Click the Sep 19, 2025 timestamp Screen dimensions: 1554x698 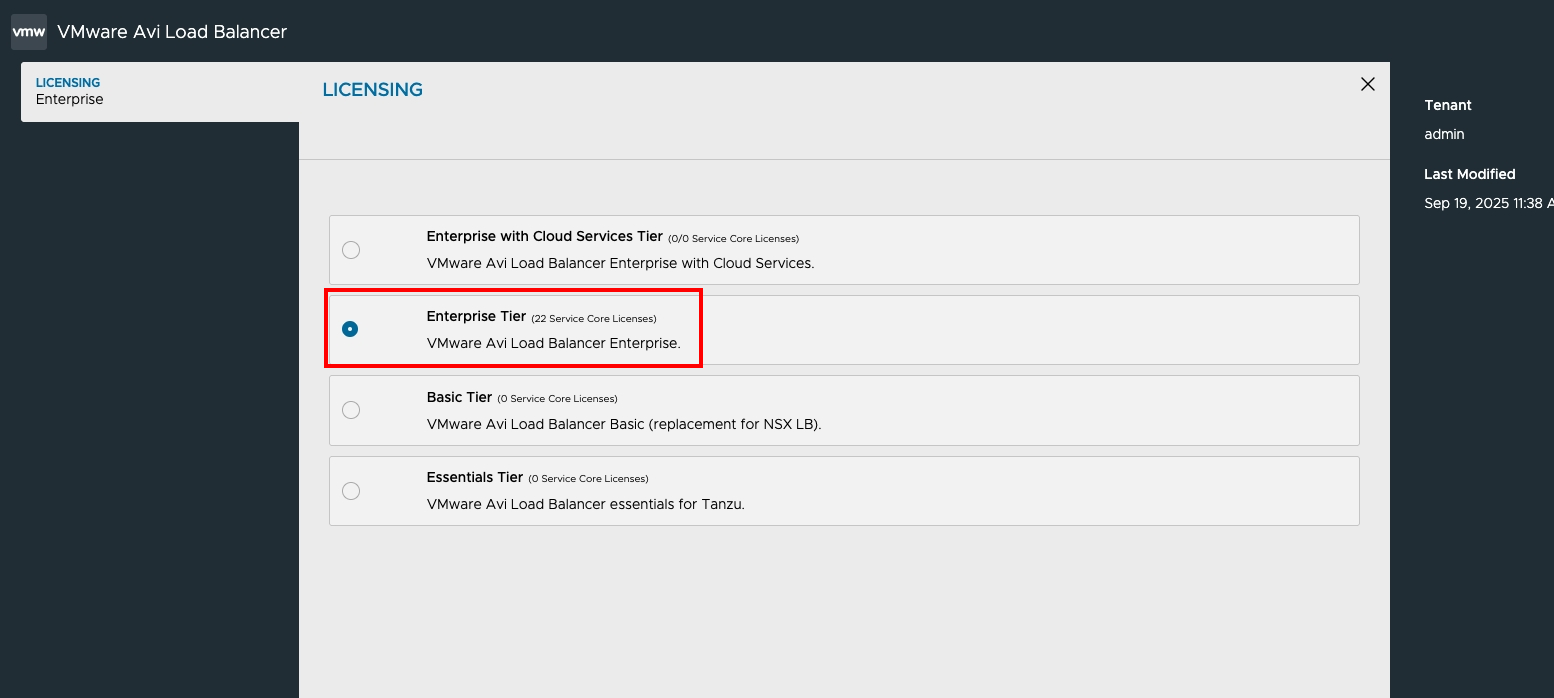tap(1489, 203)
